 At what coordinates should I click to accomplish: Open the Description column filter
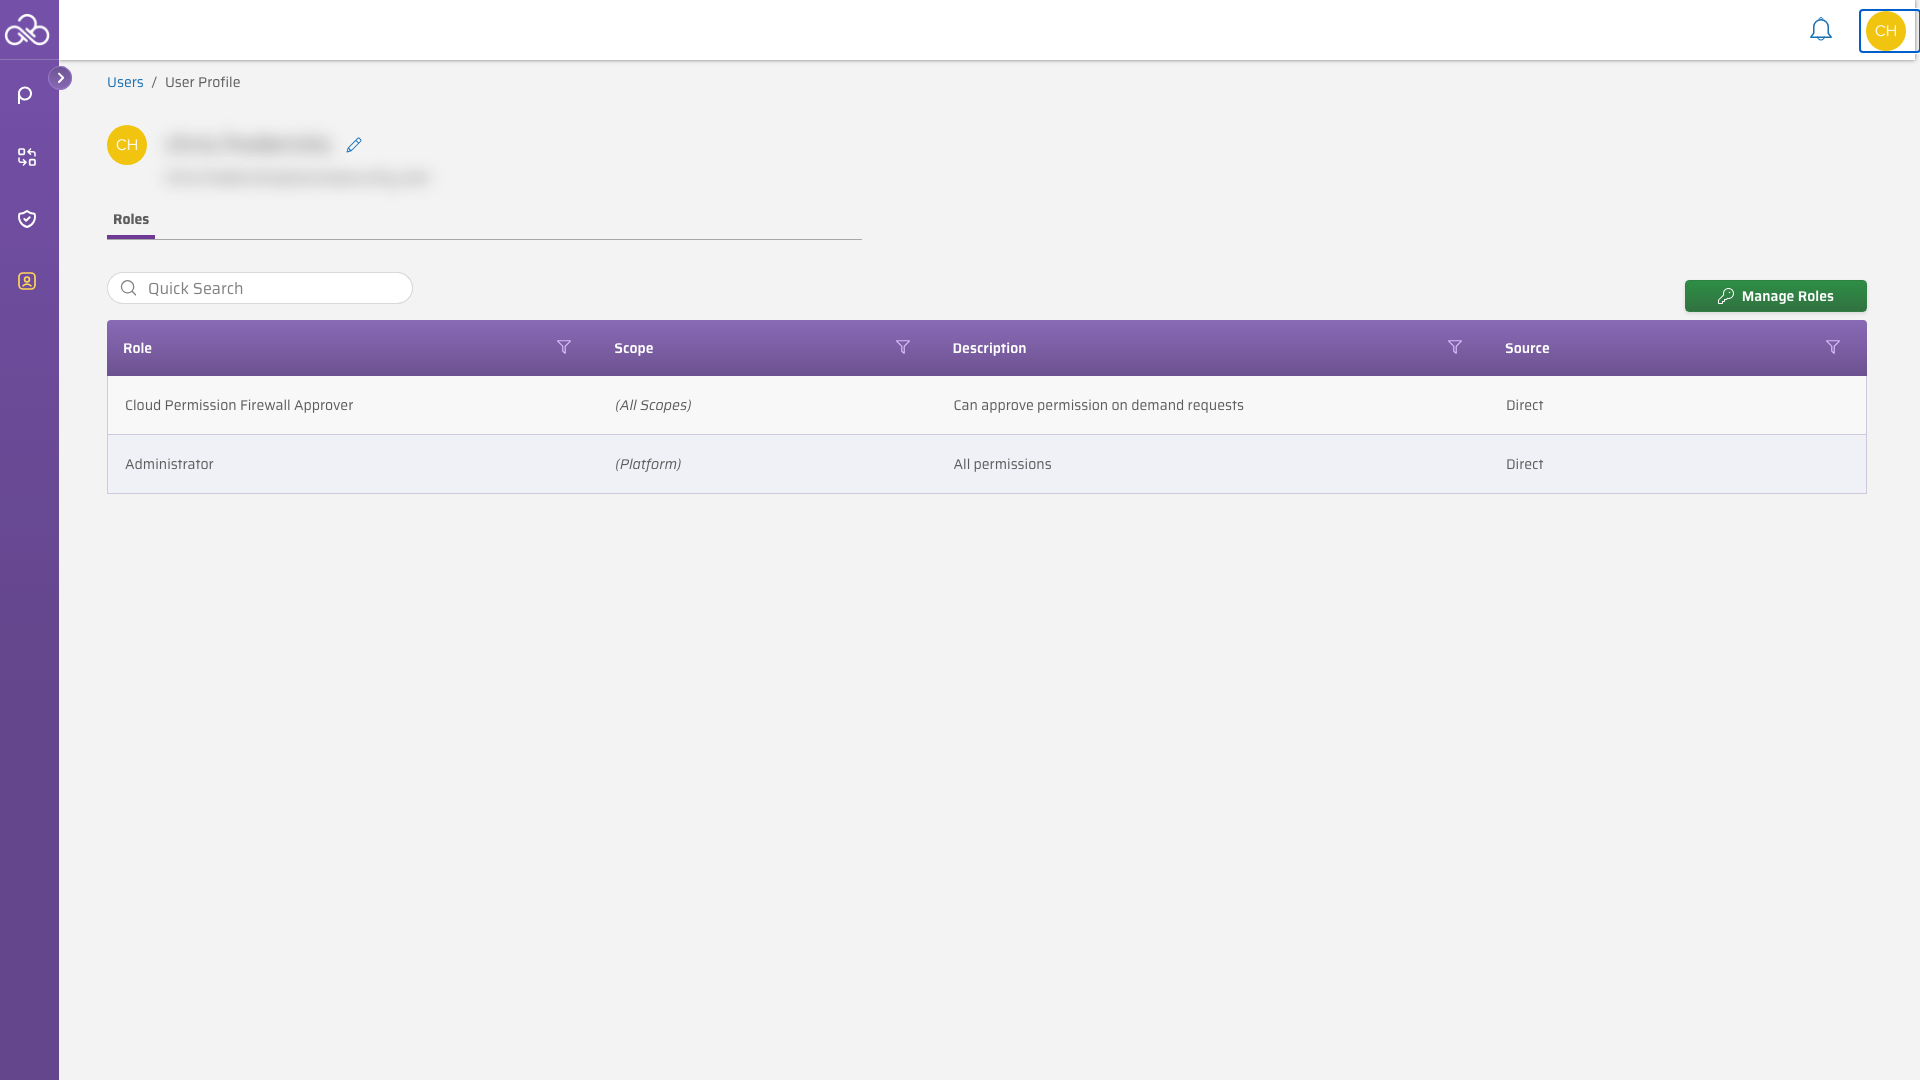[x=1455, y=347]
